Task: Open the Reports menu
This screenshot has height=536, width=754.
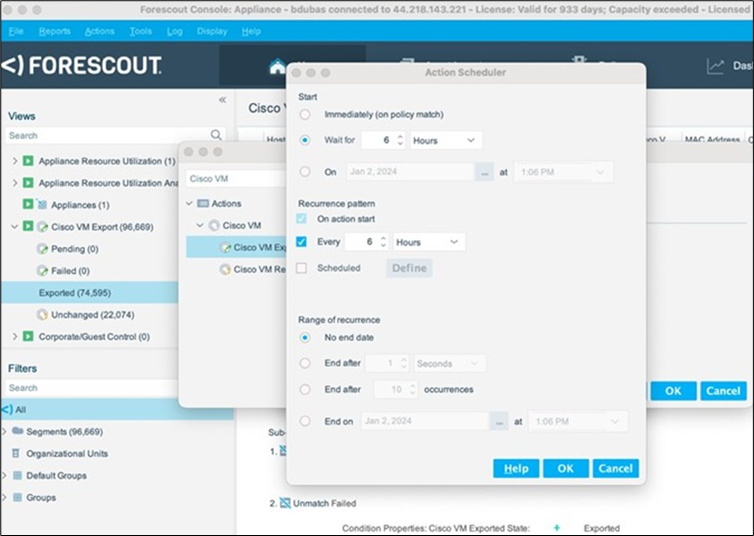Action: tap(54, 31)
